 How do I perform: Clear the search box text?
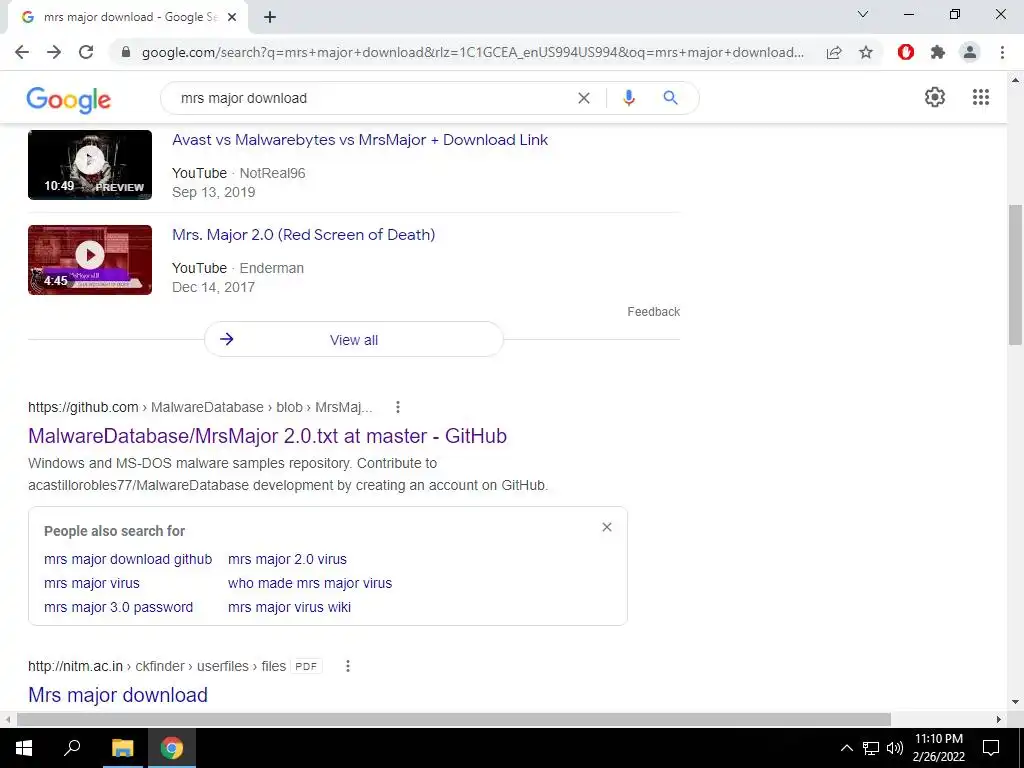coord(584,98)
